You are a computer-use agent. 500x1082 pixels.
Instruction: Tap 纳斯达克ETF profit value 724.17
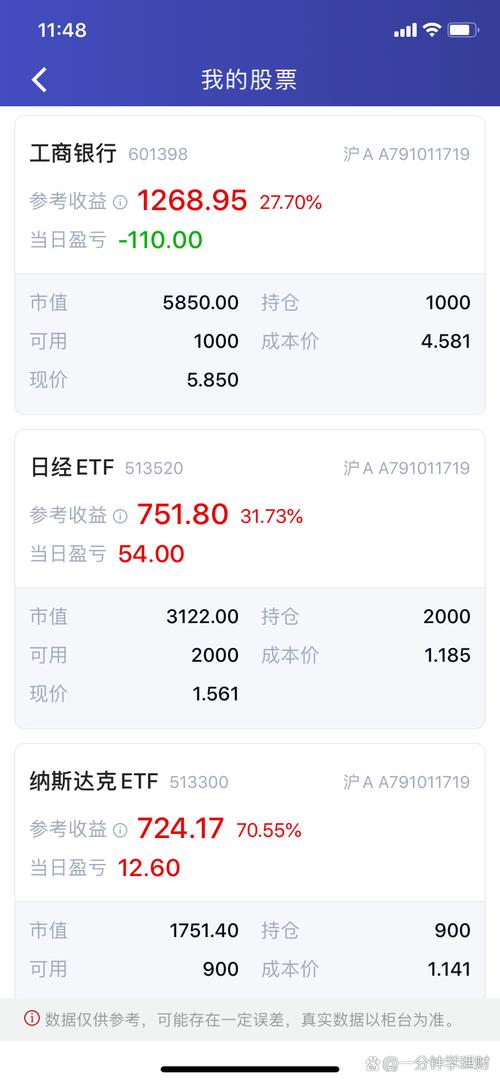click(x=181, y=828)
